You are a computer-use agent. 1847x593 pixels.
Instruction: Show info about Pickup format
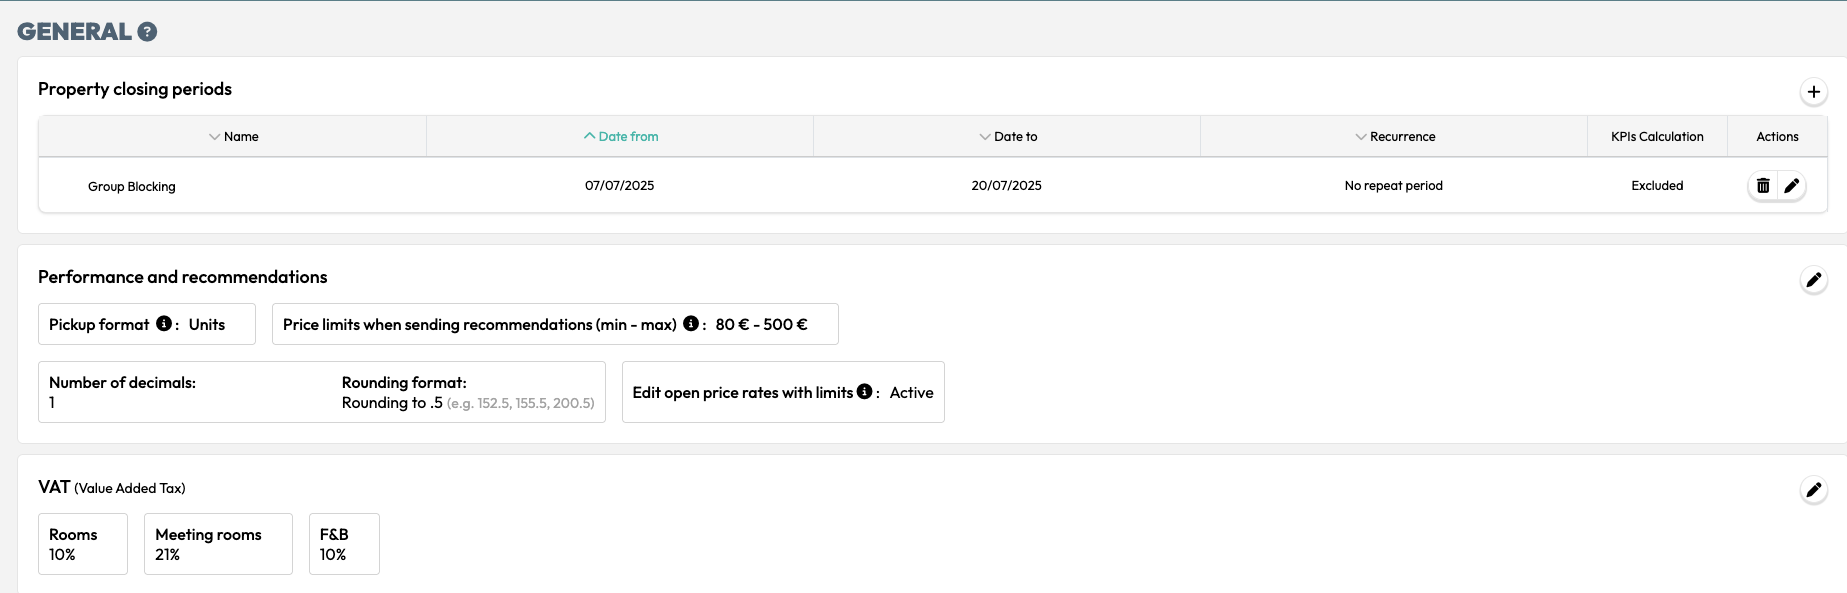point(164,324)
